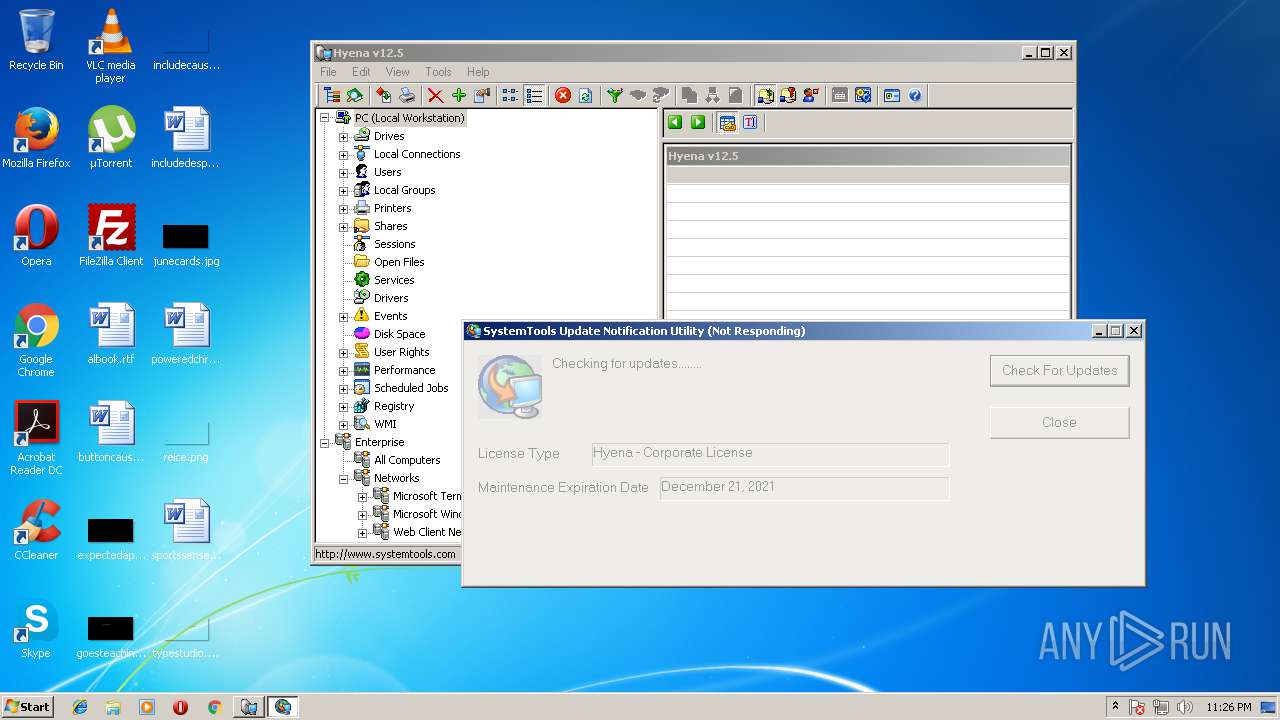
Task: Open the View menu
Action: [x=398, y=72]
